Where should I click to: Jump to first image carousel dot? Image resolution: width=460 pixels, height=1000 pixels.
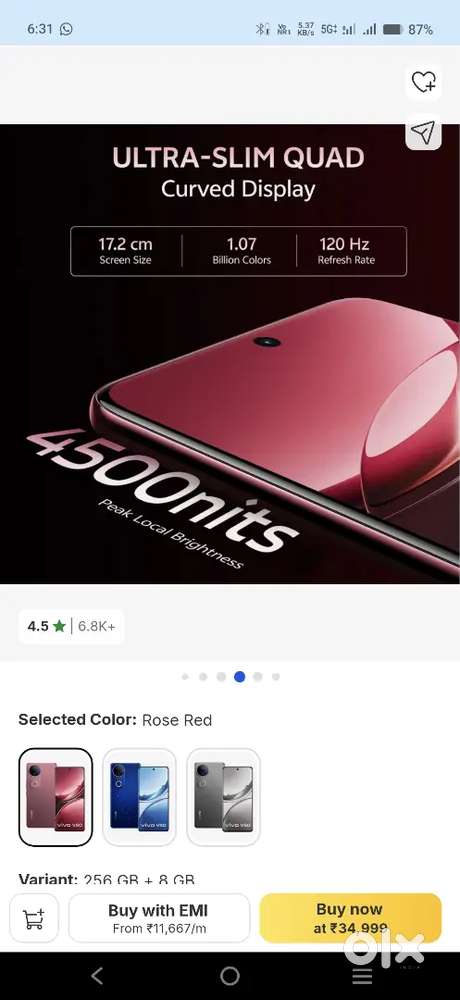(185, 677)
